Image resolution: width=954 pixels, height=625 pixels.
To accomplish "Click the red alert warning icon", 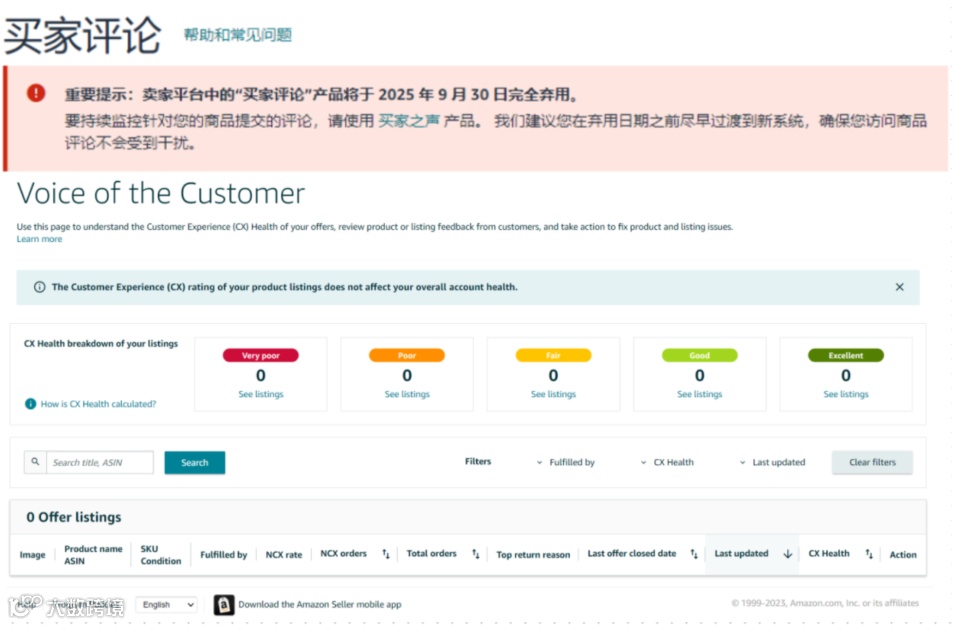I will [x=36, y=93].
